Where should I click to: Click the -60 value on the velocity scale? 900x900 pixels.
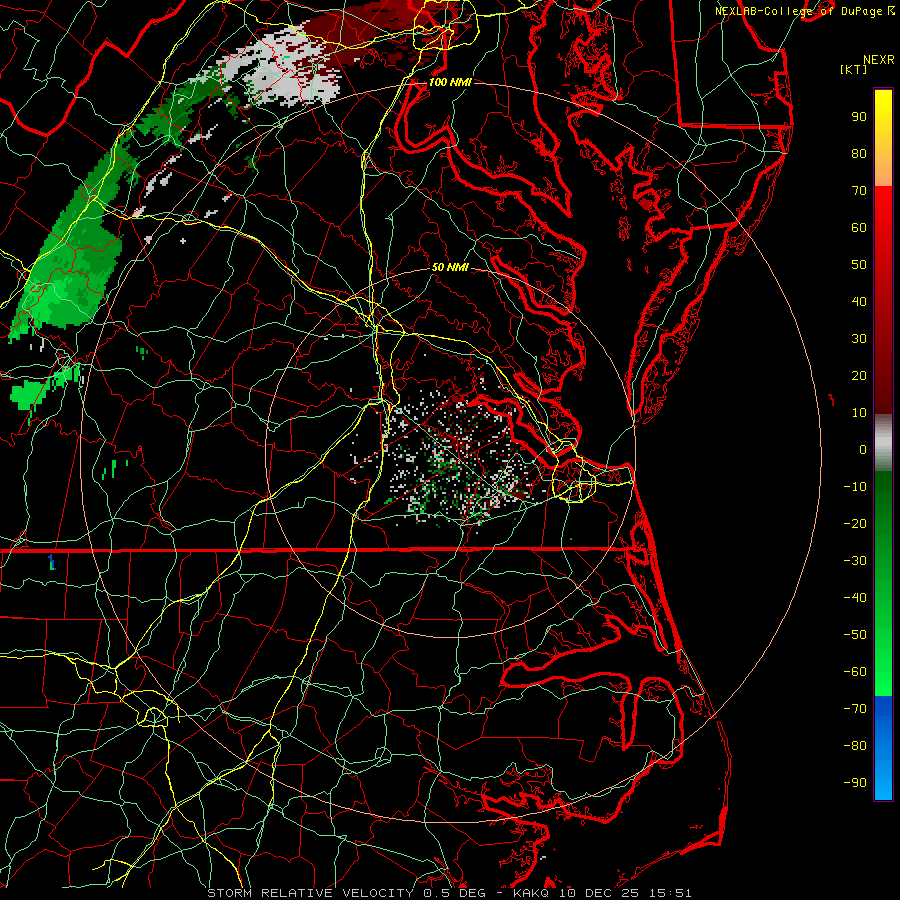pos(855,672)
